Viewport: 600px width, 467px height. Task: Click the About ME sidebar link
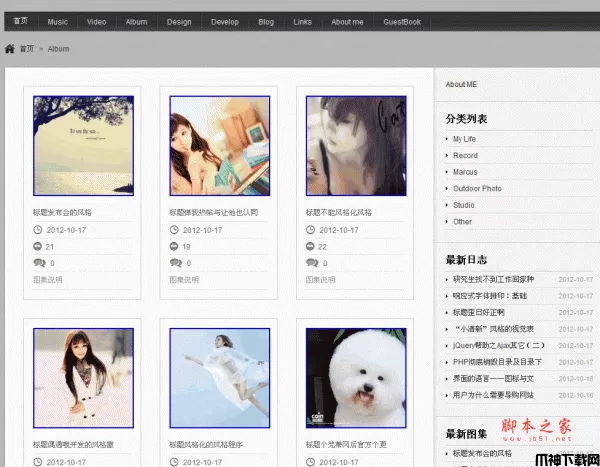click(461, 84)
